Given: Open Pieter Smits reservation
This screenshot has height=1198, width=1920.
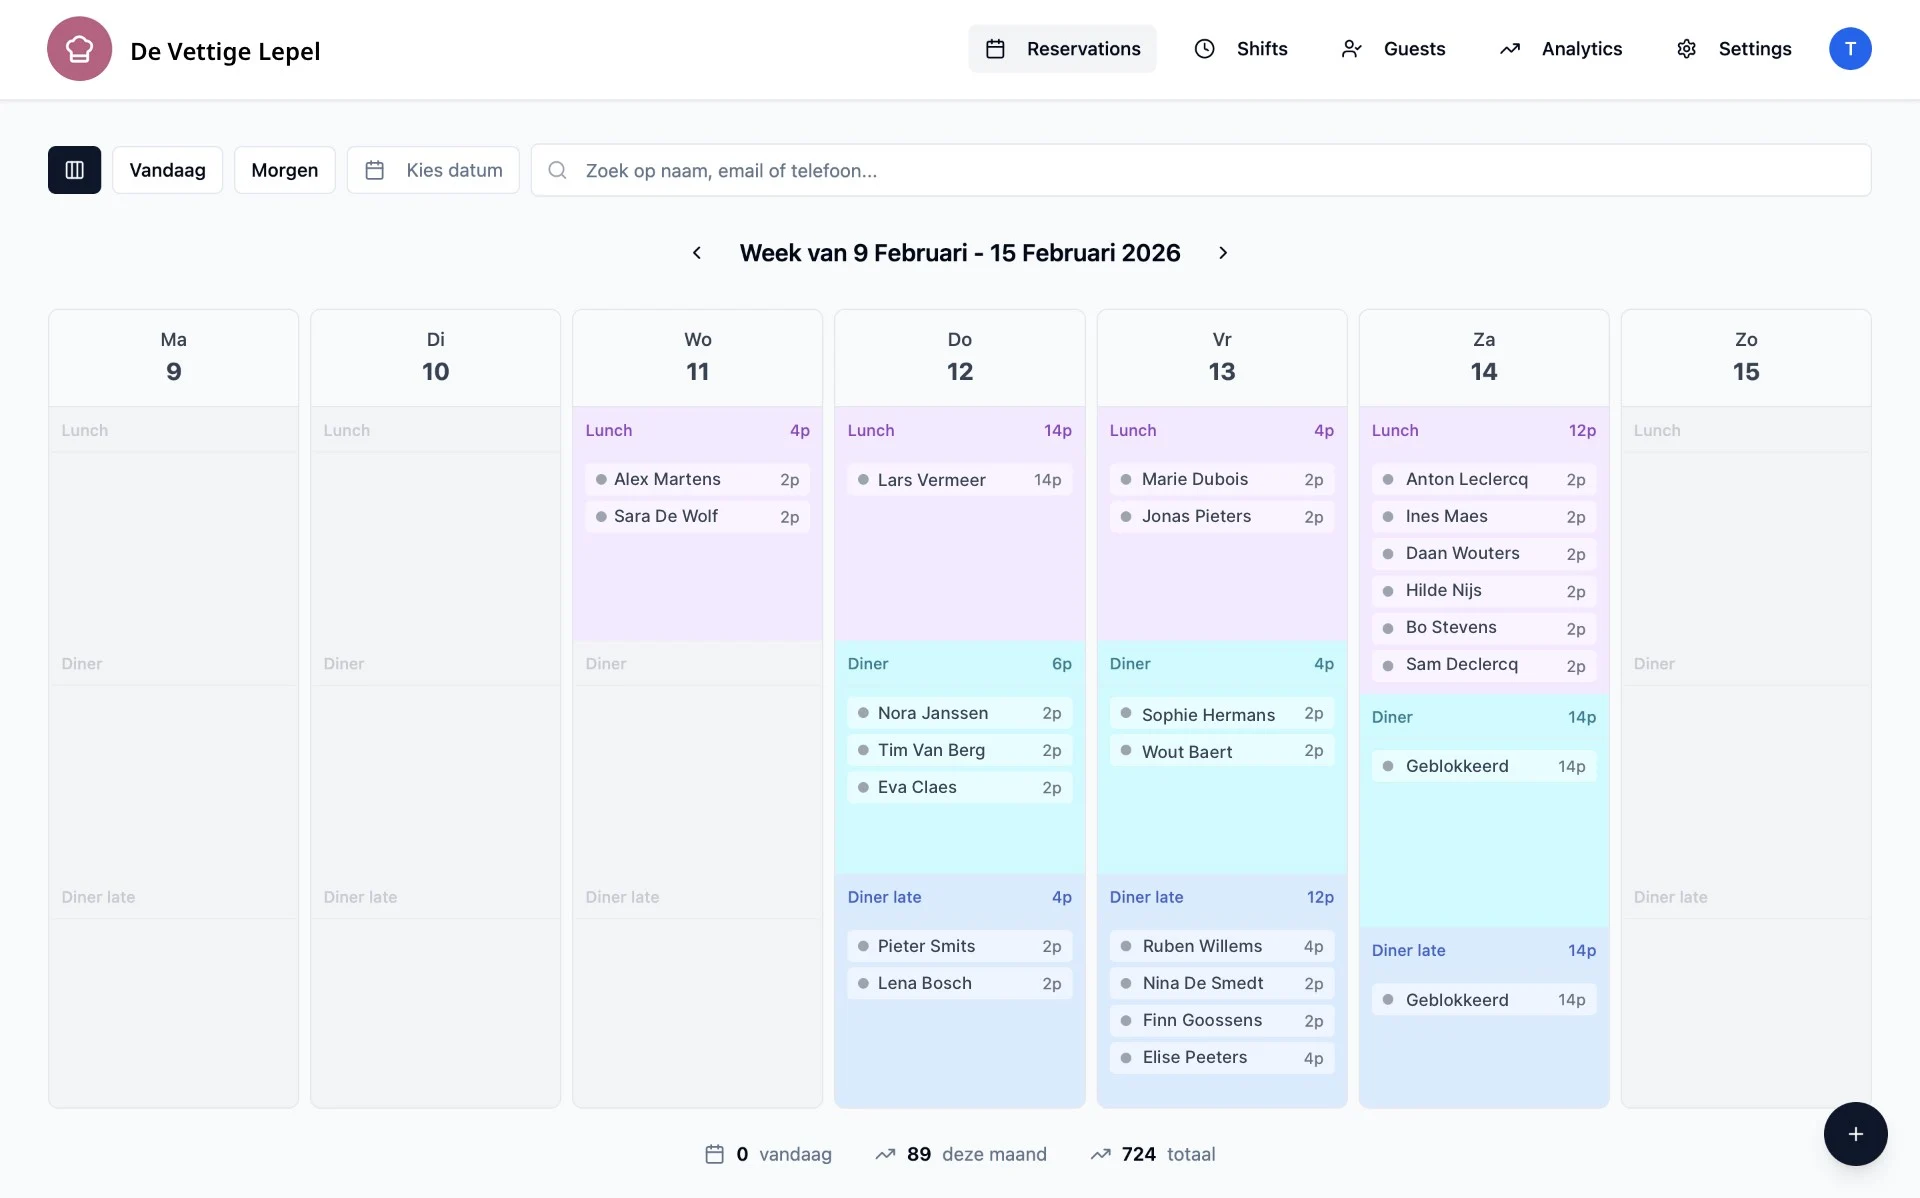Looking at the screenshot, I should [959, 946].
